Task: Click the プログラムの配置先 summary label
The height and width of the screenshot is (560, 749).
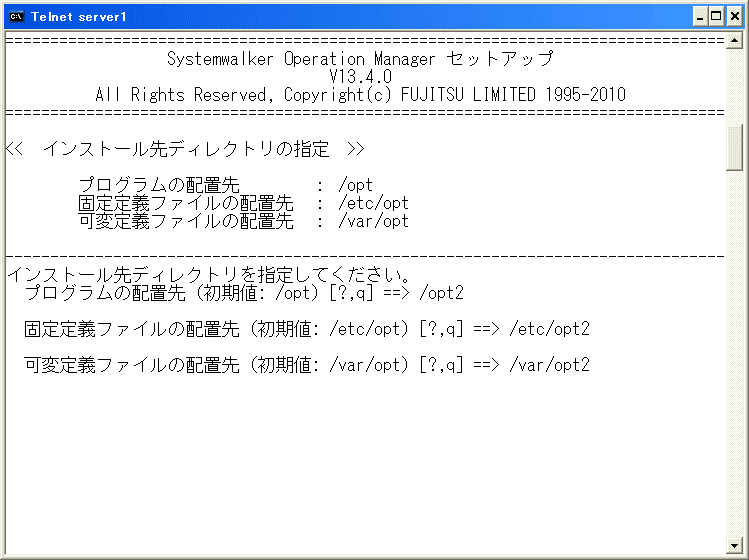Action: point(159,185)
